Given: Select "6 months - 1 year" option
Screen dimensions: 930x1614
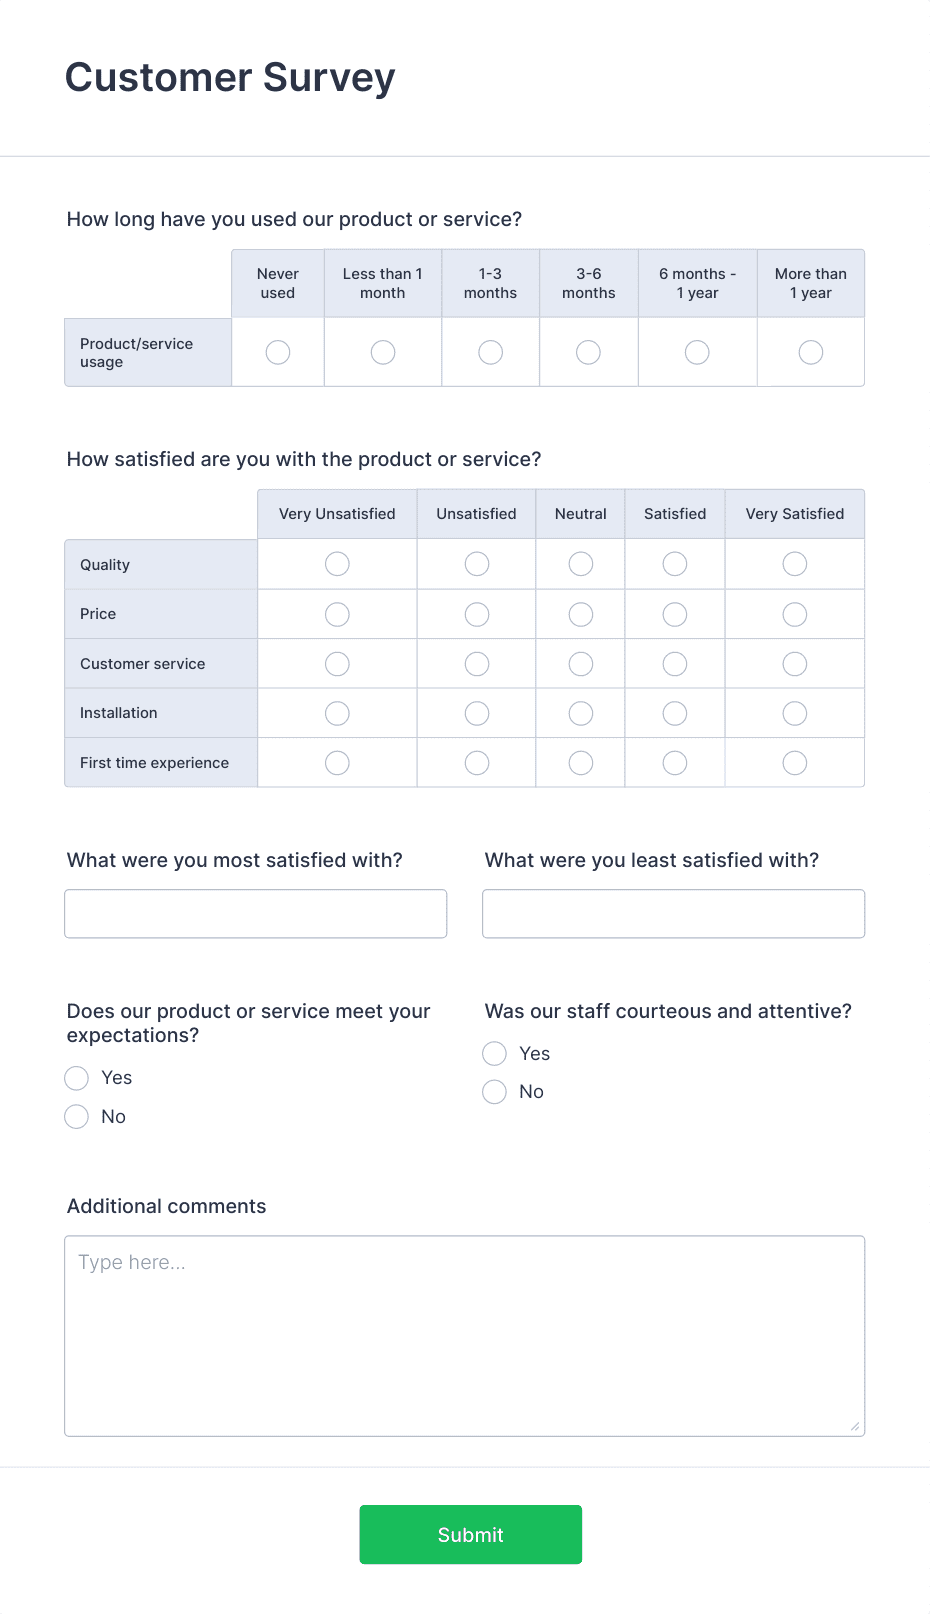Looking at the screenshot, I should click(x=696, y=352).
